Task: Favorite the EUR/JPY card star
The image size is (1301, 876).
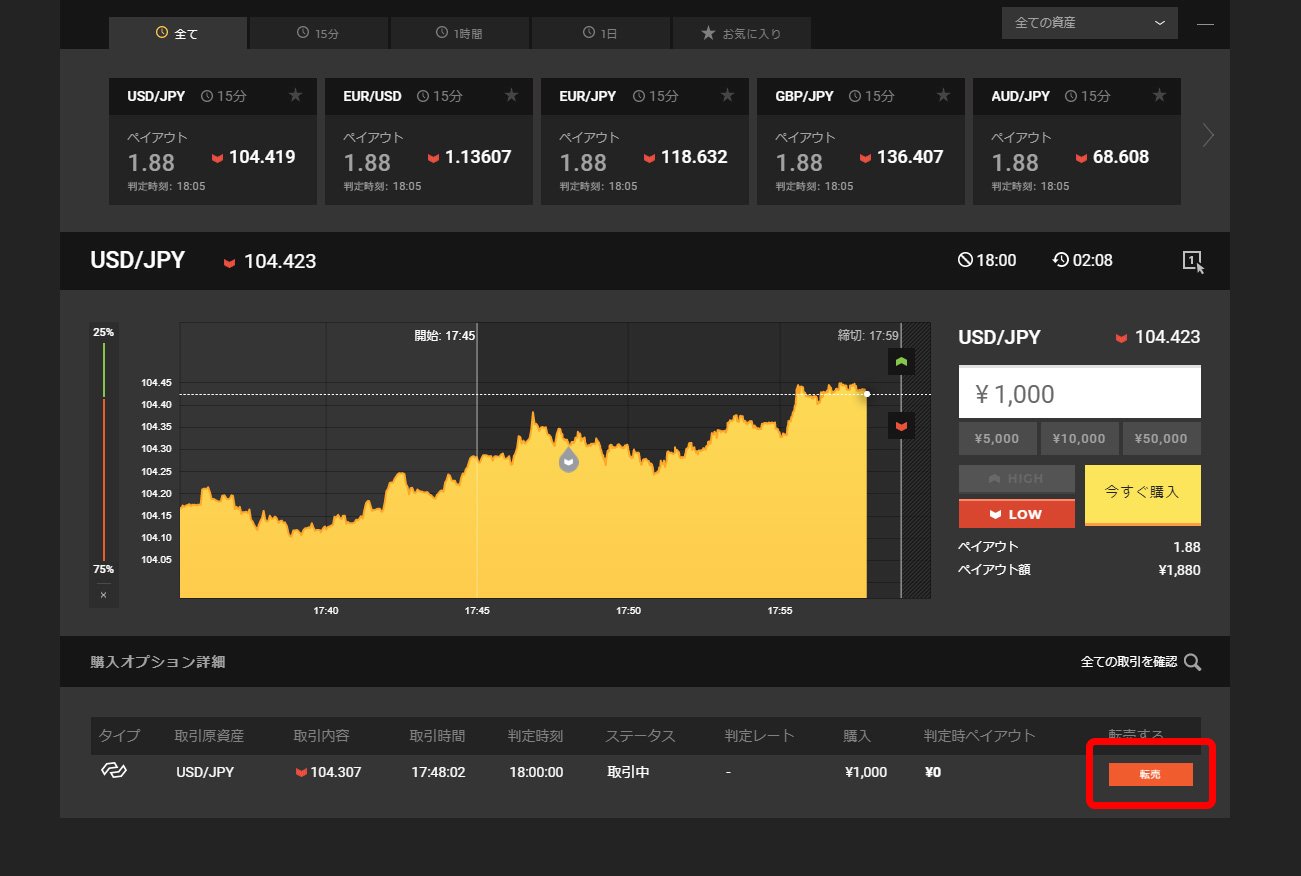Action: tap(727, 96)
